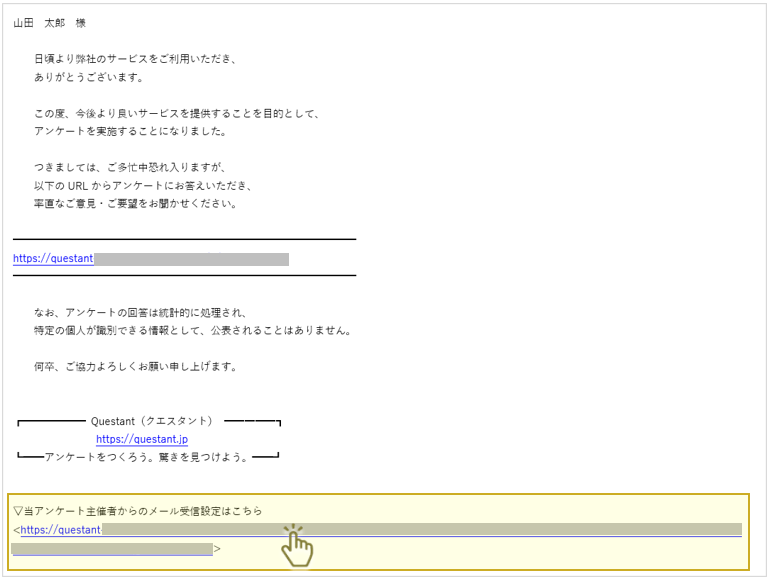This screenshot has width=768, height=578.
Task: Select the signature title Questant（クエスタント）
Action: pyautogui.click(x=152, y=421)
